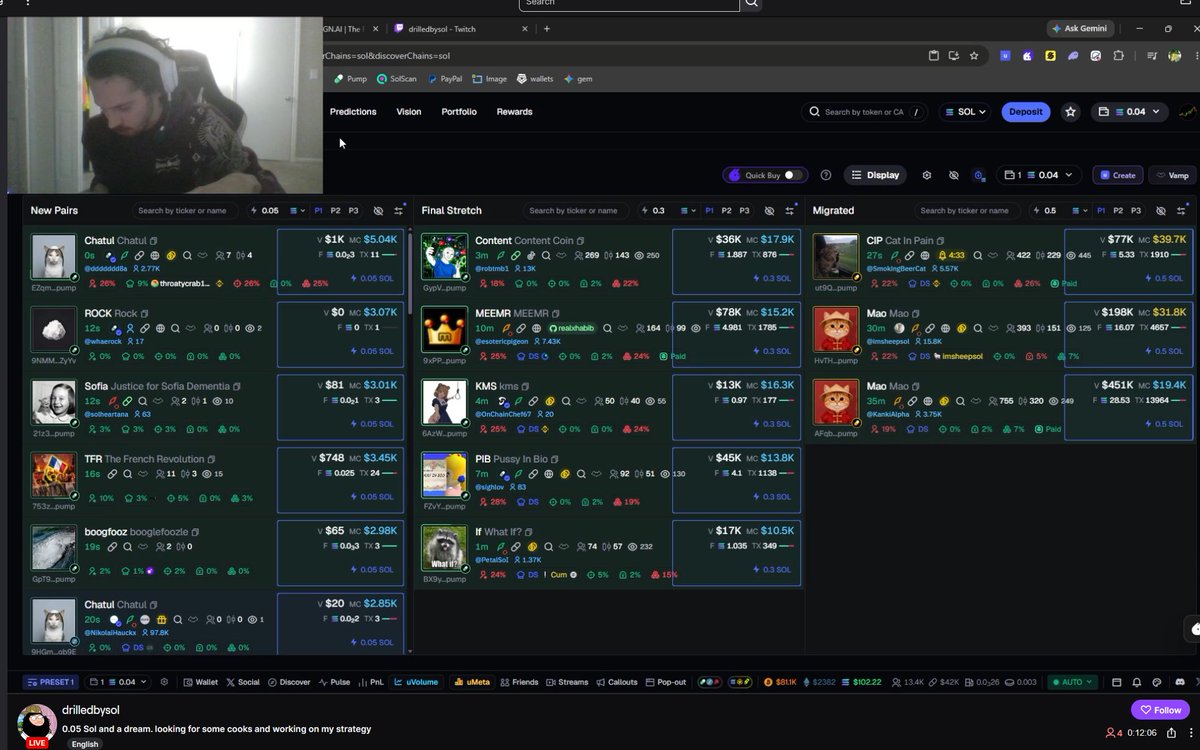Follow drilledbysol on Twitch

click(x=1160, y=710)
